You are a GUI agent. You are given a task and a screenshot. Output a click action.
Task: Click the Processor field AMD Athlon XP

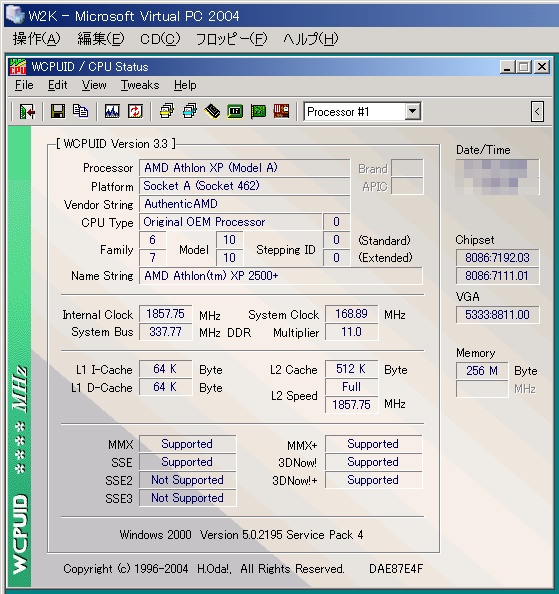244,168
